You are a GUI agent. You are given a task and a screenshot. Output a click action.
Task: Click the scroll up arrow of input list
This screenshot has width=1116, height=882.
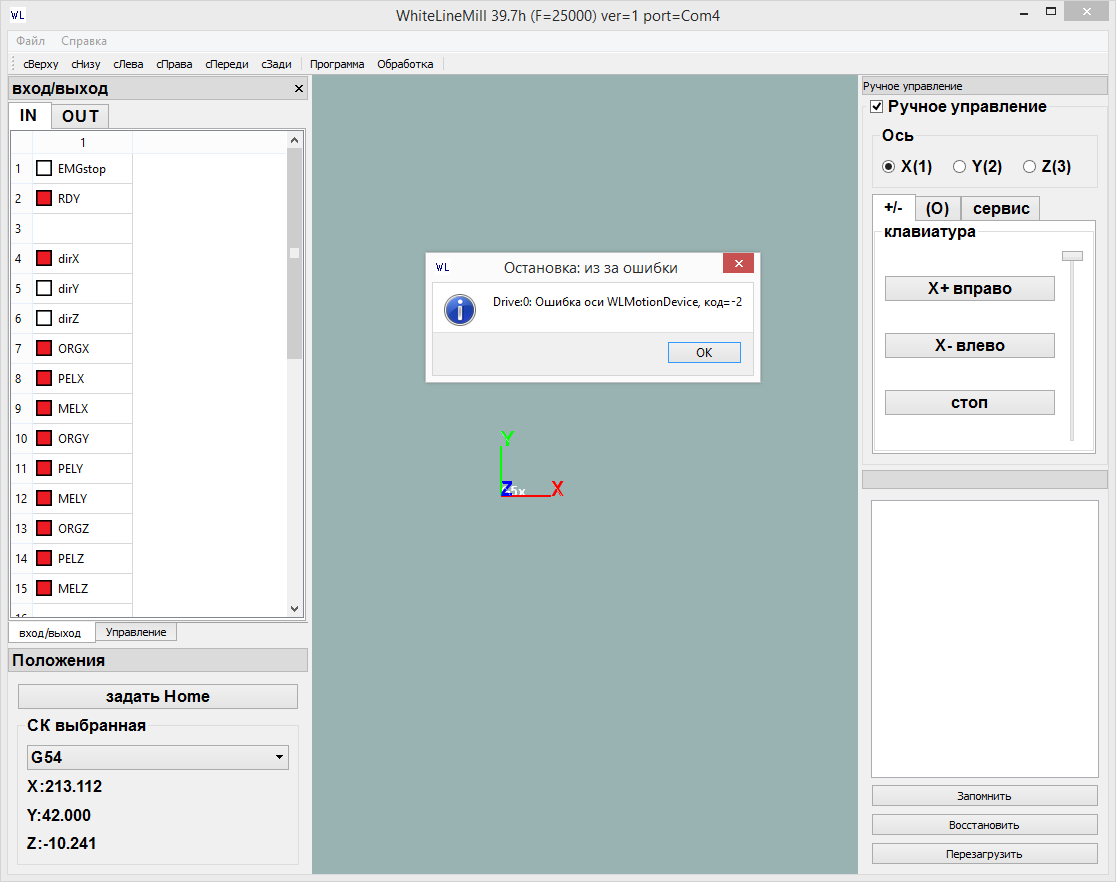click(x=295, y=140)
